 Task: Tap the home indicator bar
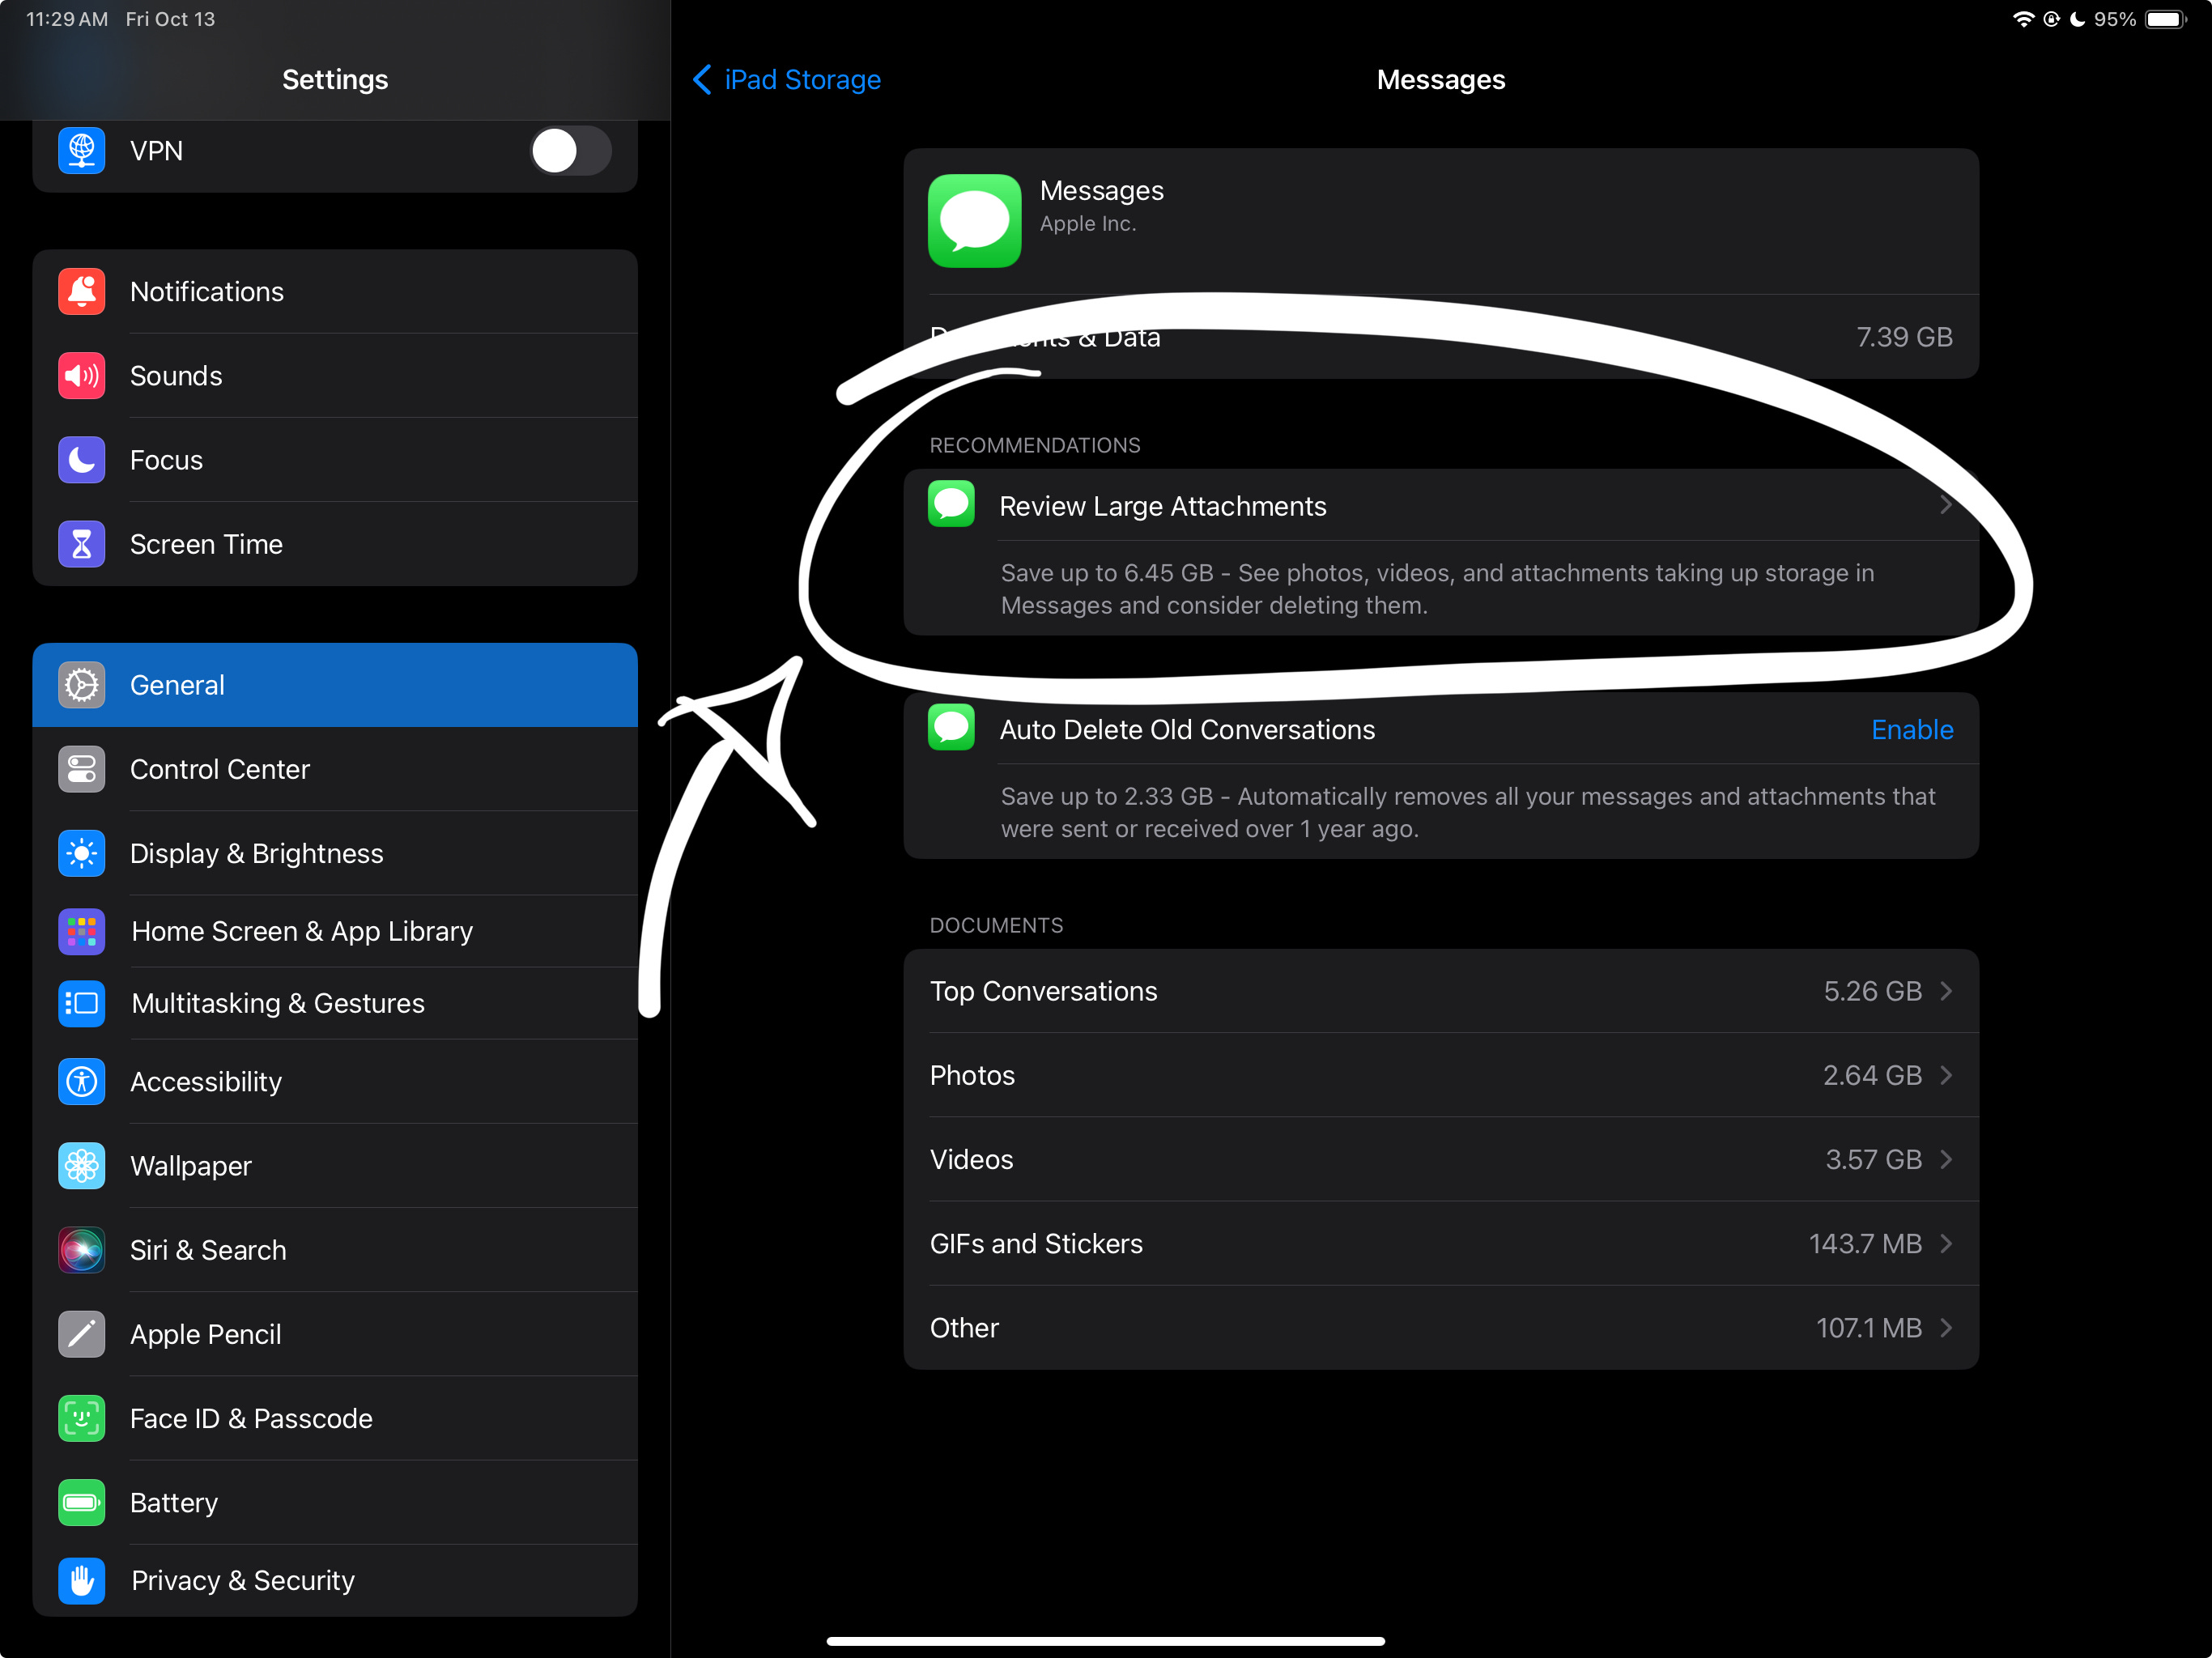1105,1641
